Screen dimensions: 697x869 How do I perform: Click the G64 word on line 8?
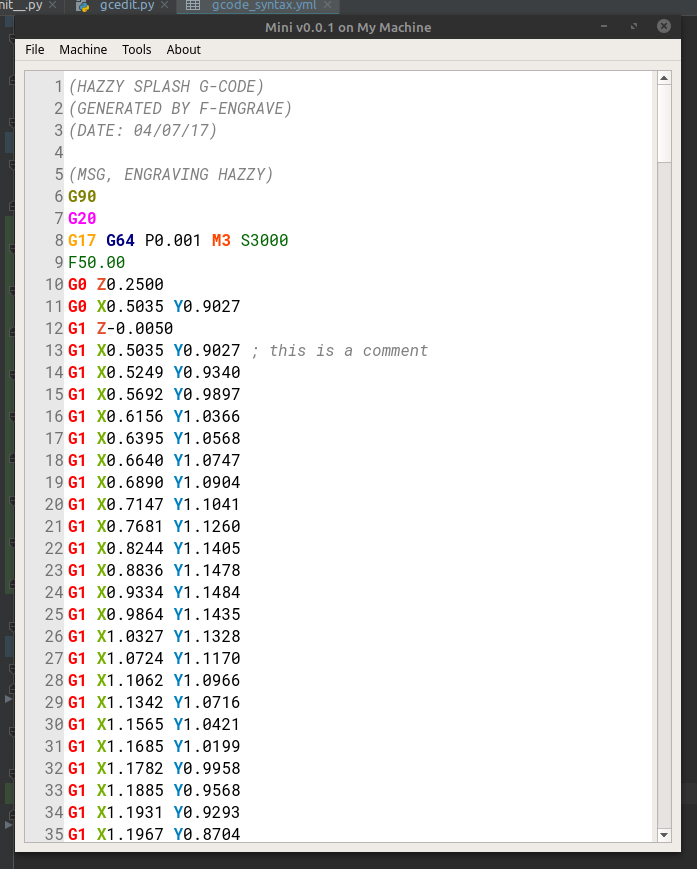pos(120,241)
